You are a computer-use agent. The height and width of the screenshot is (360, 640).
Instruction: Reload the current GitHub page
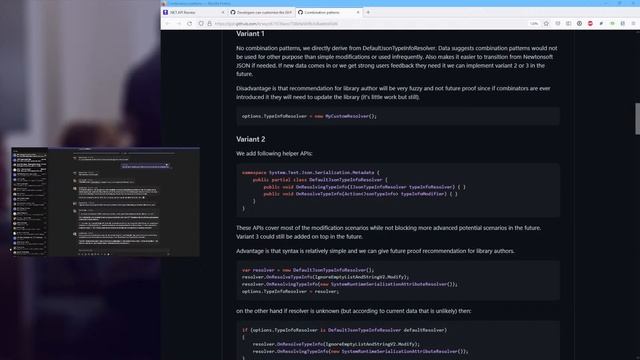click(189, 24)
